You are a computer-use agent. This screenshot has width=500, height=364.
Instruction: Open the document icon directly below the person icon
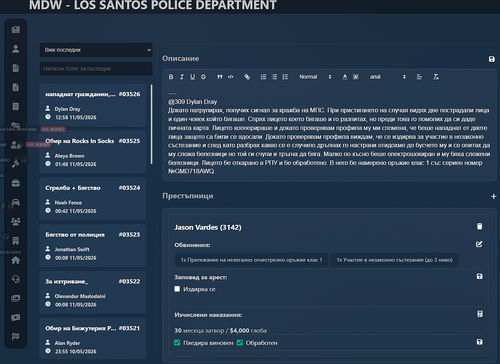pyautogui.click(x=15, y=68)
